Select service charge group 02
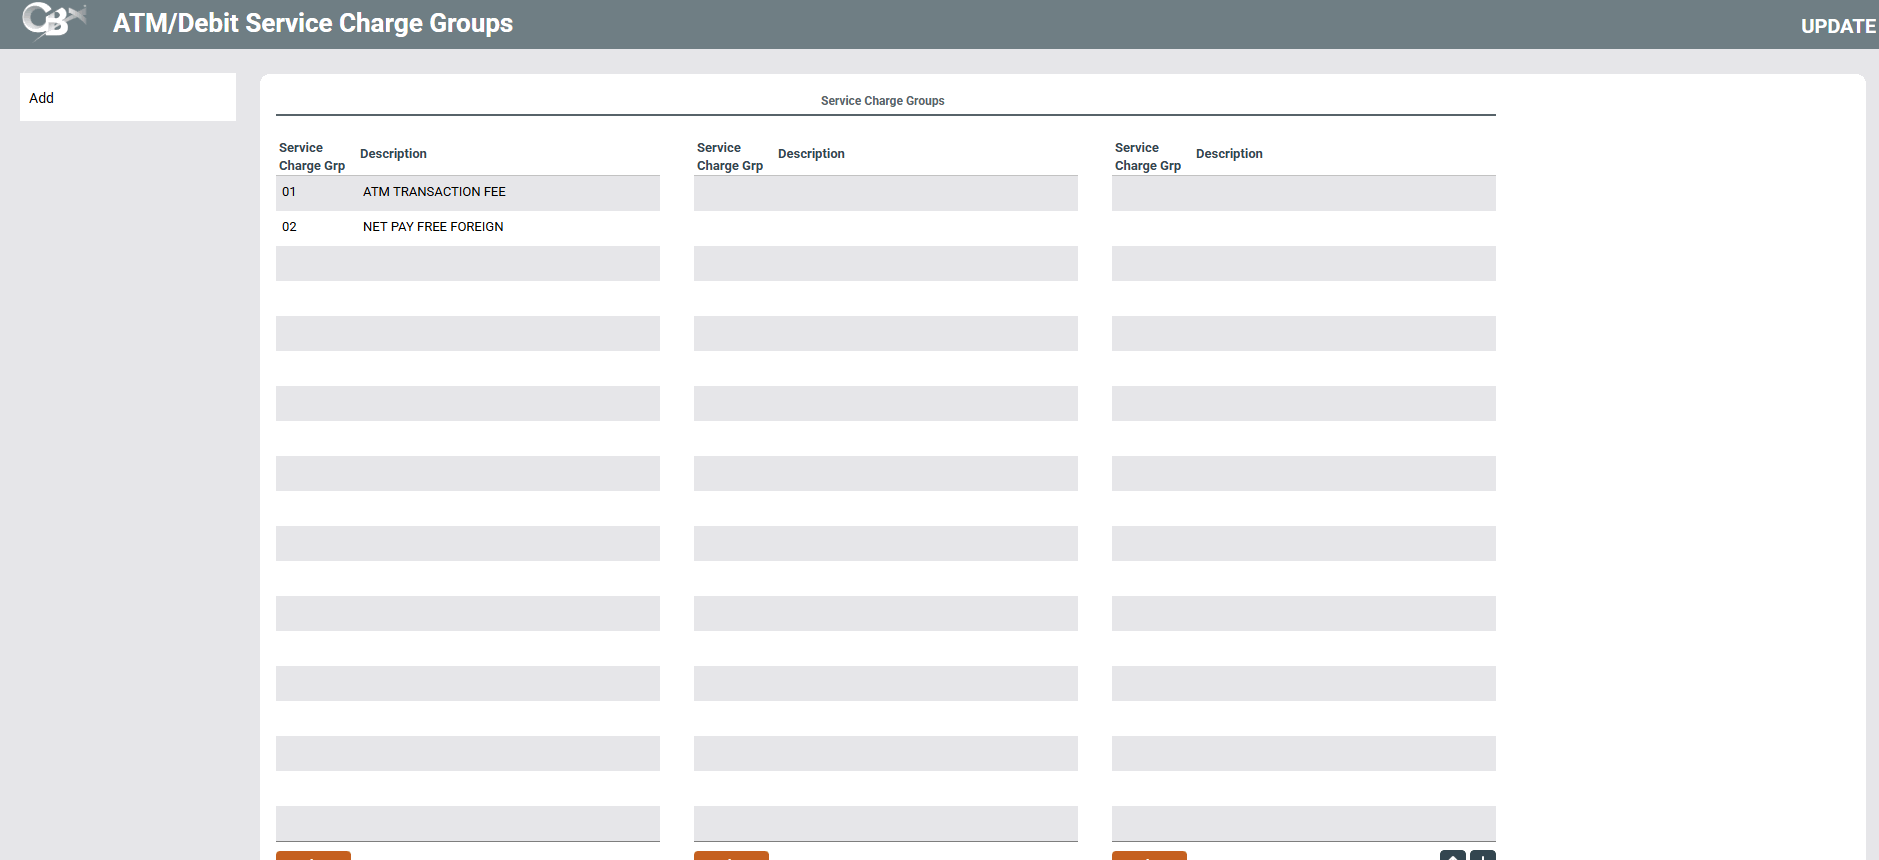1879x860 pixels. tap(289, 227)
